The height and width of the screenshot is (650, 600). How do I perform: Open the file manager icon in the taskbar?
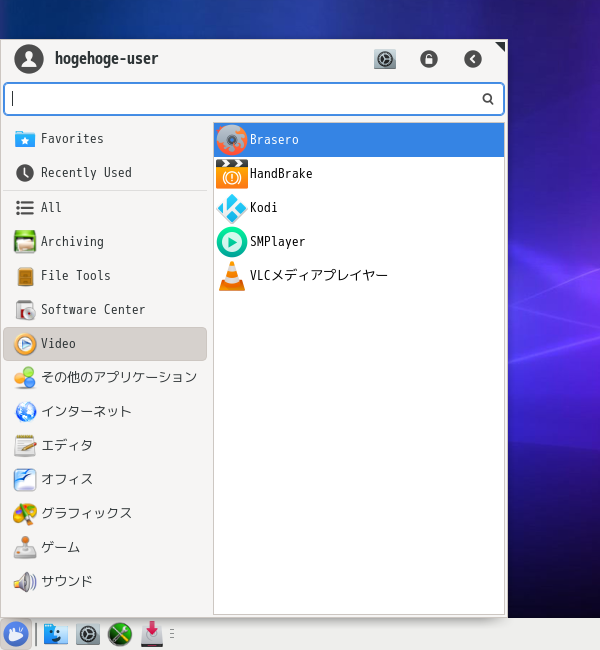point(56,634)
